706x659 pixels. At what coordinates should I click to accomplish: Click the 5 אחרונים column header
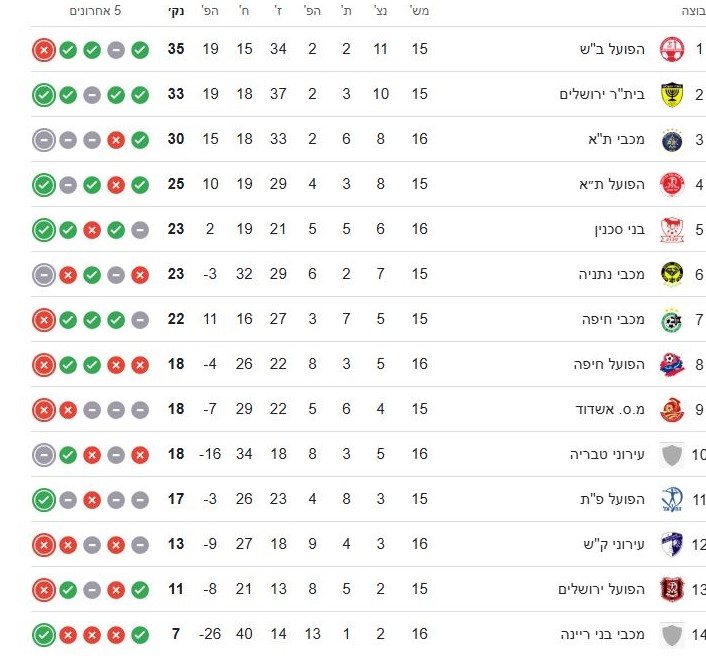pos(95,12)
